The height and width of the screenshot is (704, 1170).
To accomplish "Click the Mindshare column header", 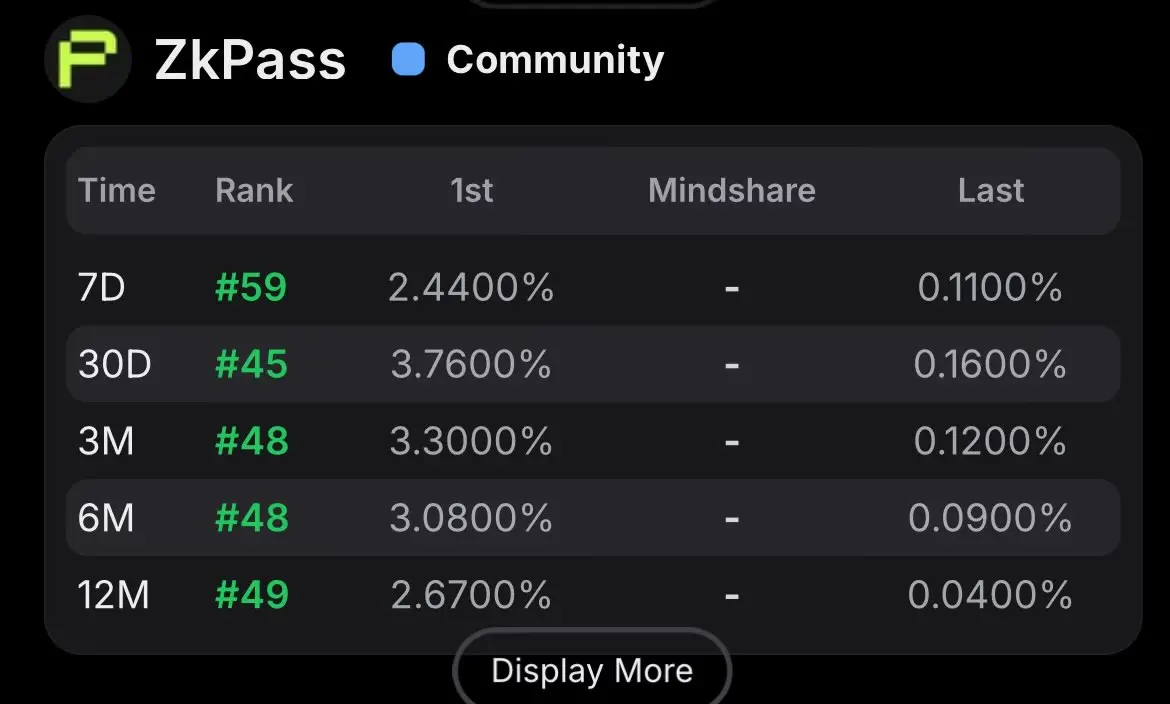I will pyautogui.click(x=732, y=190).
